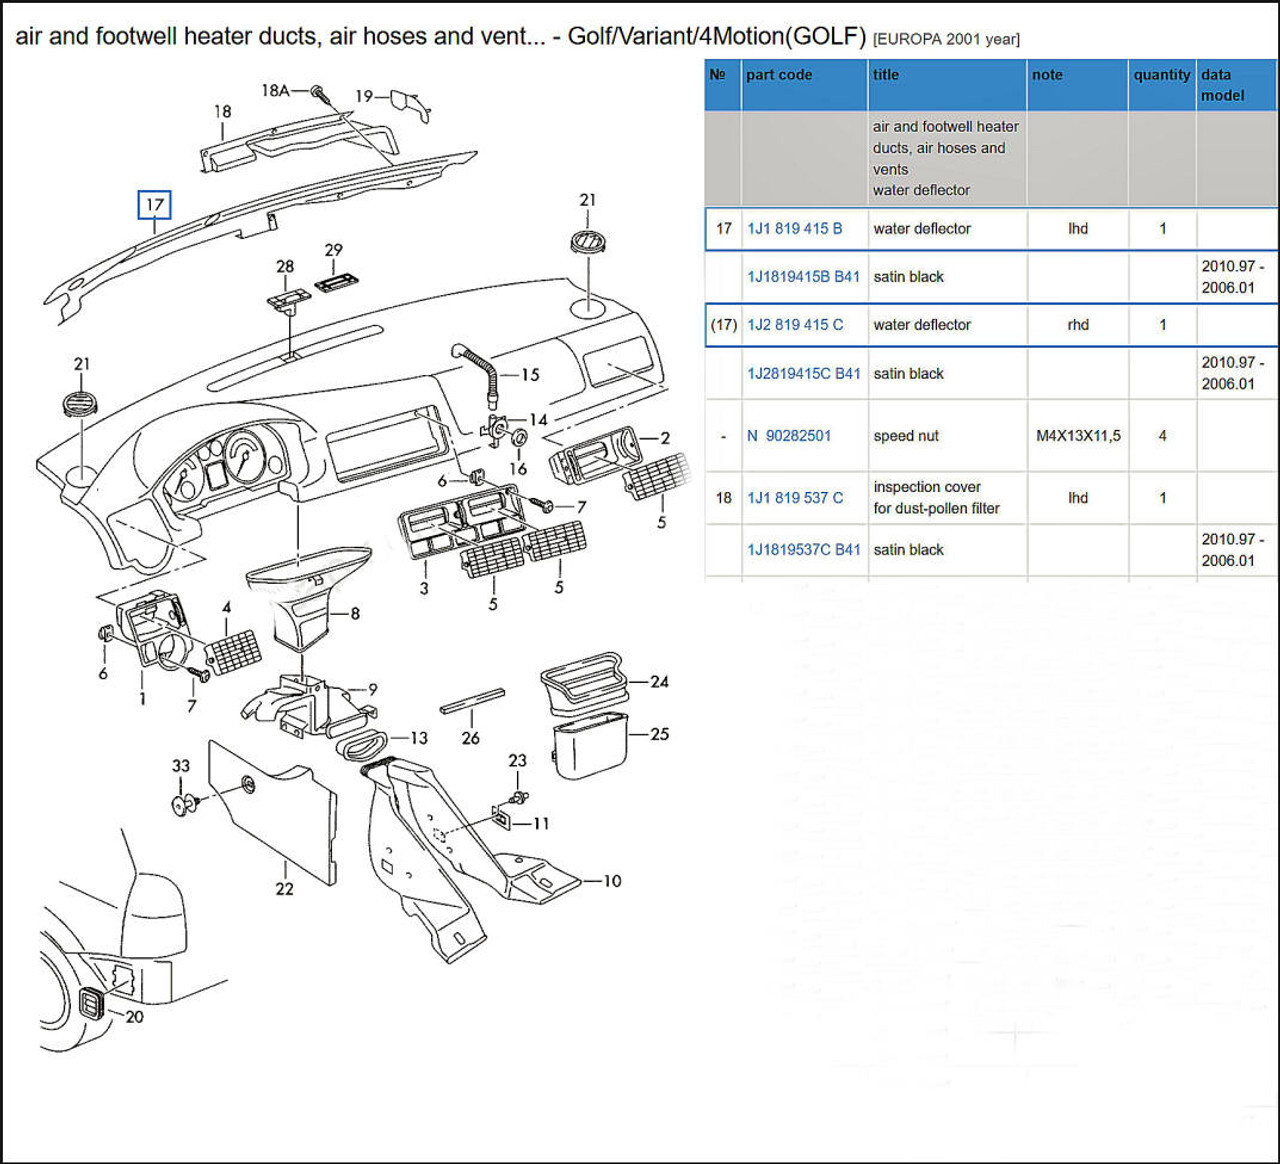The width and height of the screenshot is (1280, 1164).
Task: Select callout 22 under the cover panel
Action: click(x=284, y=889)
